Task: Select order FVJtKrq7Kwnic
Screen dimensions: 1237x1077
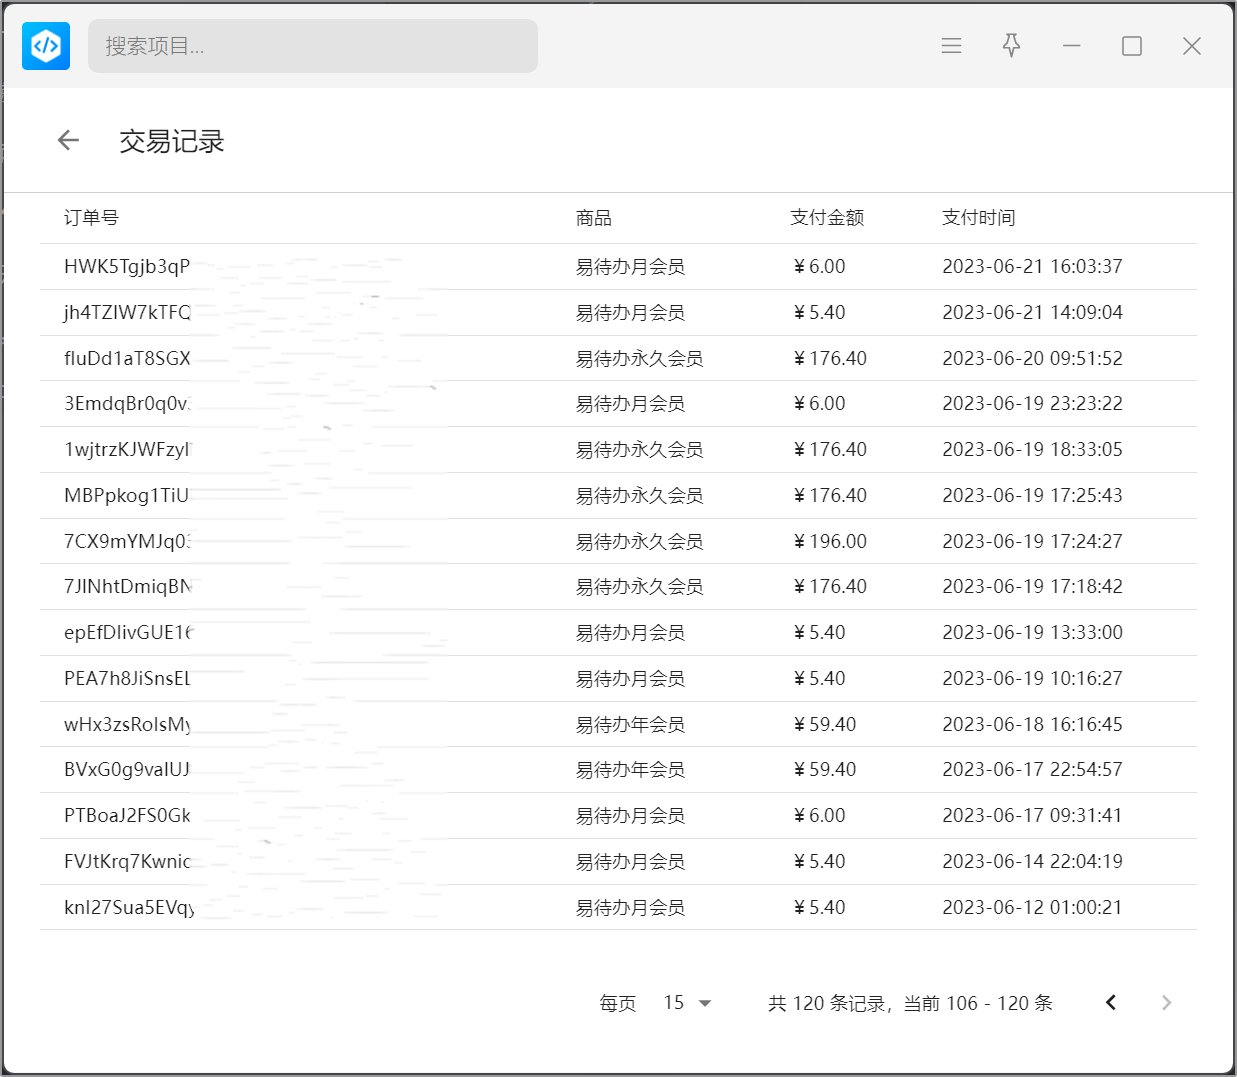Action: click(x=127, y=862)
